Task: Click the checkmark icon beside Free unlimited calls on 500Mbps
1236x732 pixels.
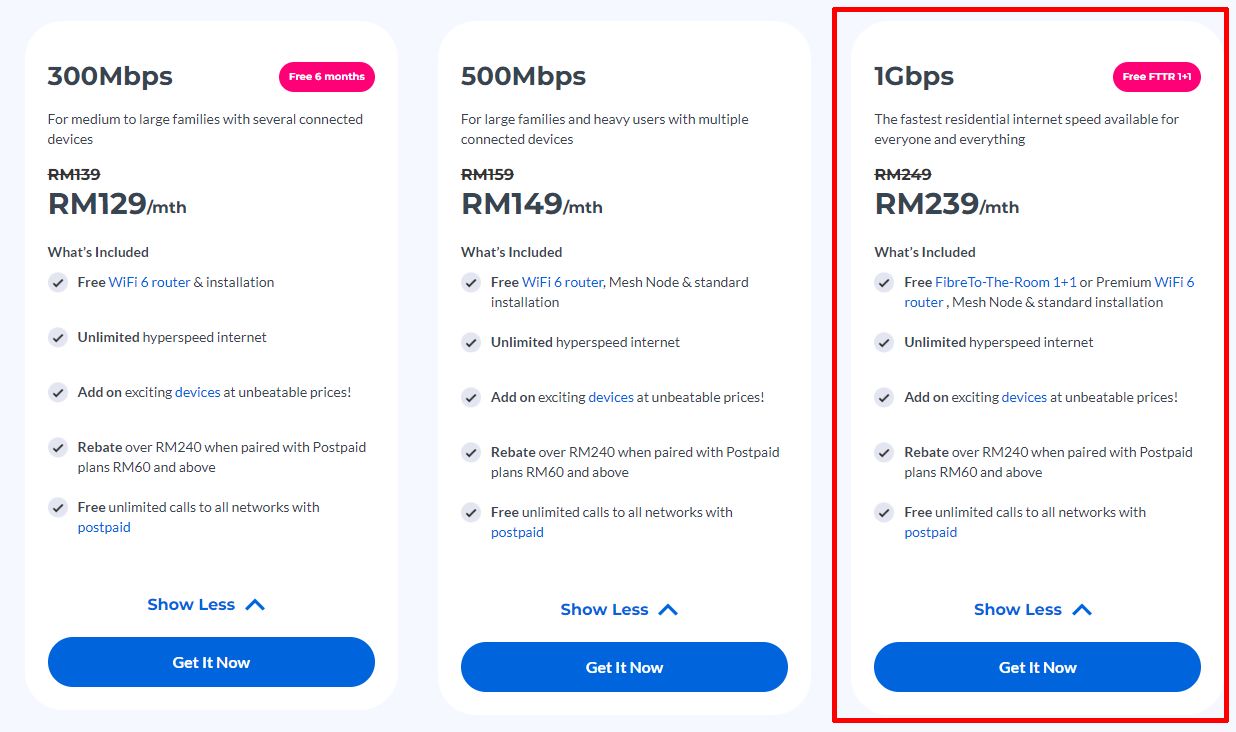Action: (x=471, y=513)
